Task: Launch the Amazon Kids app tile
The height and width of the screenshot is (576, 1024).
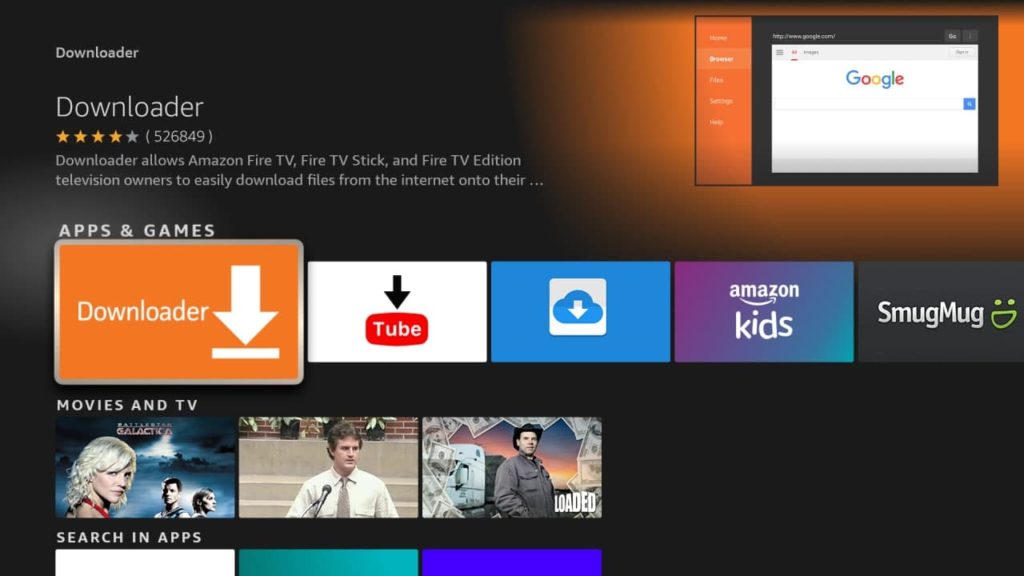Action: click(764, 312)
